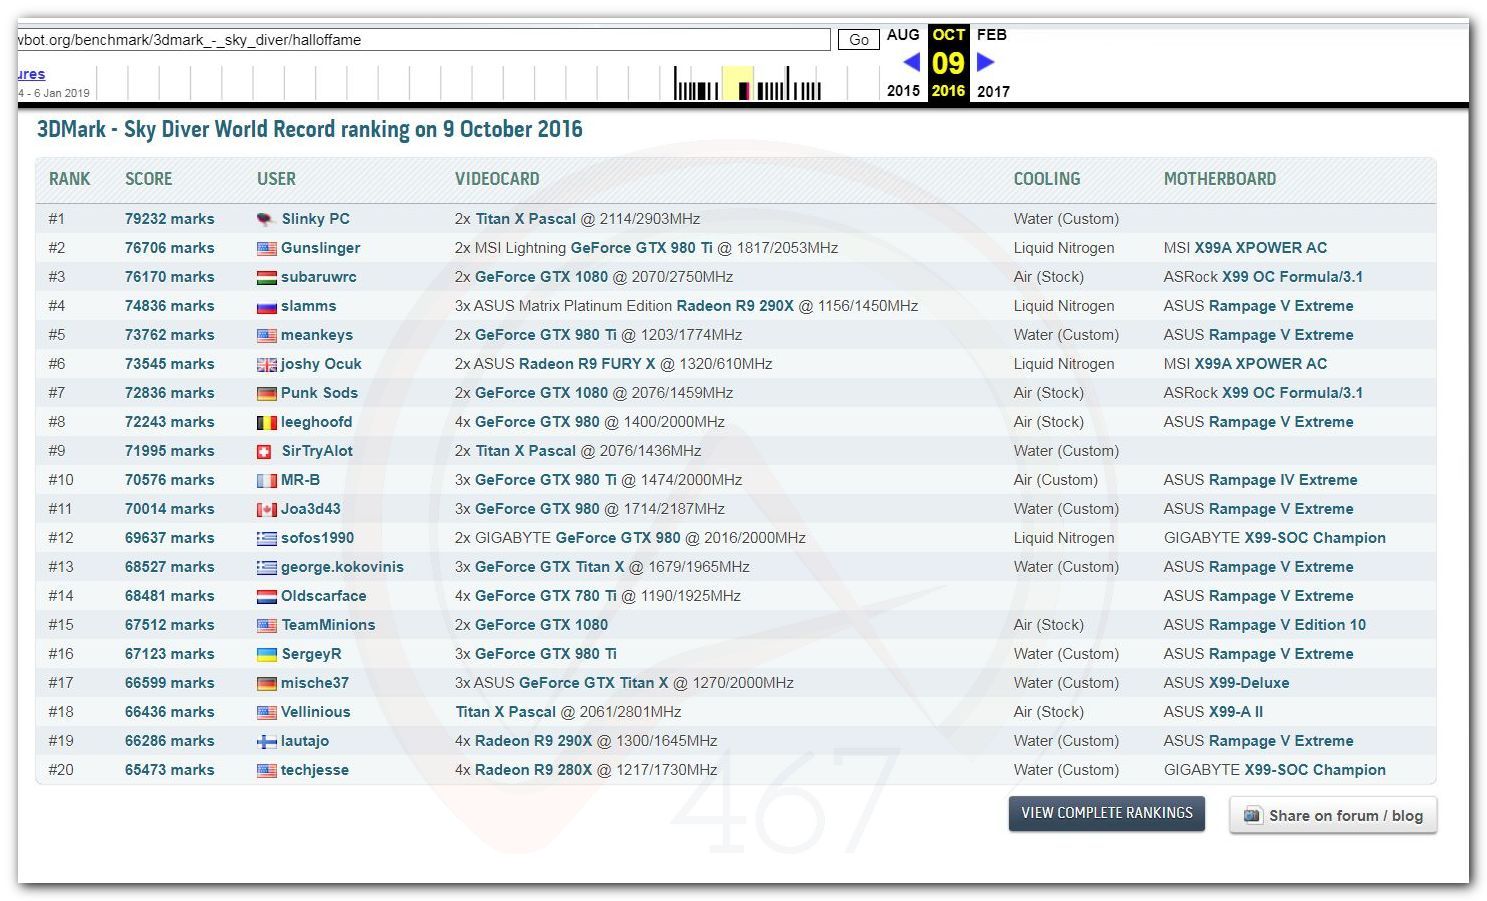Click GeForce GTX 980 Ti link in Gunslinger row

point(642,248)
